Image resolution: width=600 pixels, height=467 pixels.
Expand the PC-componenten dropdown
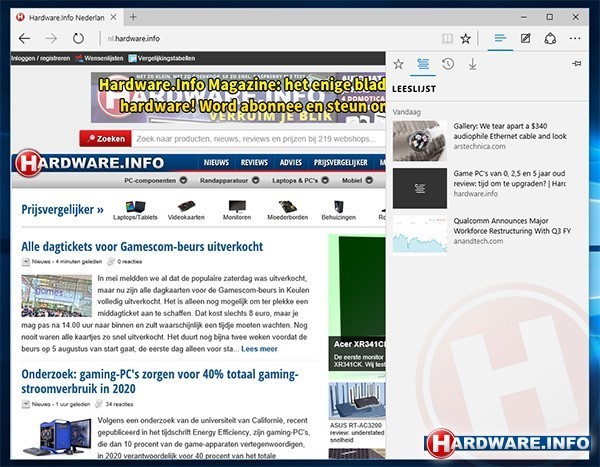coord(184,181)
